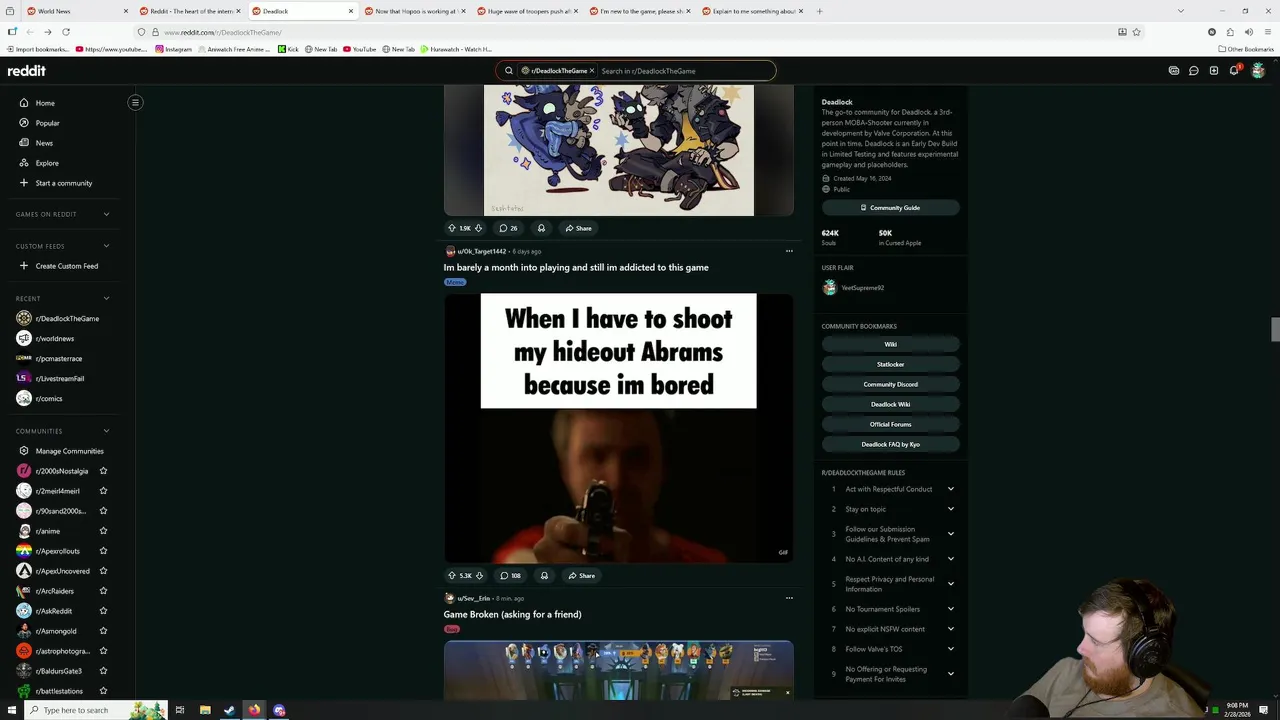Click the Reddit logo in the header
This screenshot has width=1280, height=720.
[27, 71]
